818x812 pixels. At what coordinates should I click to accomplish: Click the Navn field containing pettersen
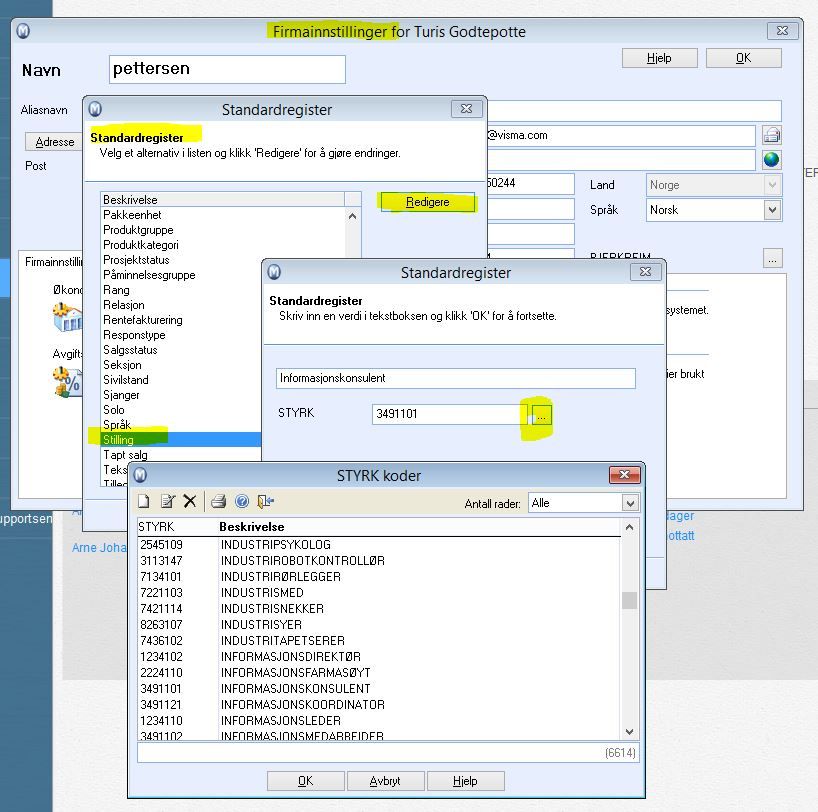[x=227, y=69]
